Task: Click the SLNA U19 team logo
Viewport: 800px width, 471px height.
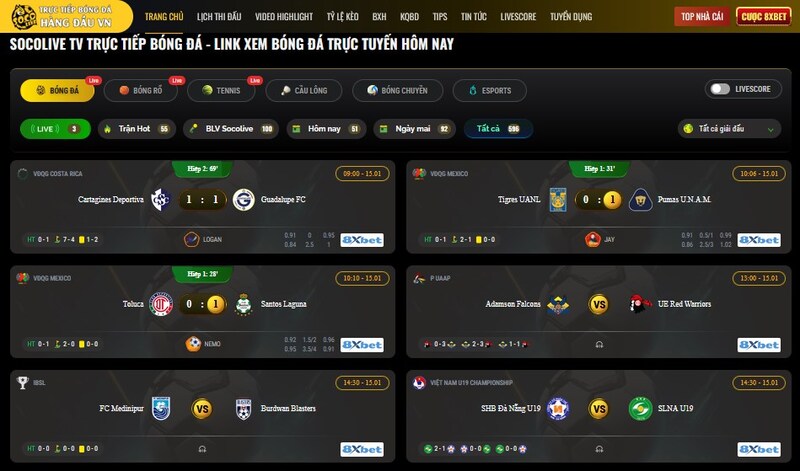Action: [640, 409]
